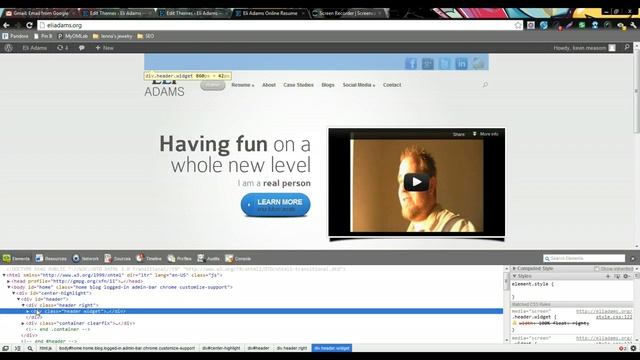Viewport: 640px width, 360px height.
Task: Click the admin bar search magnifier
Action: pos(627,48)
